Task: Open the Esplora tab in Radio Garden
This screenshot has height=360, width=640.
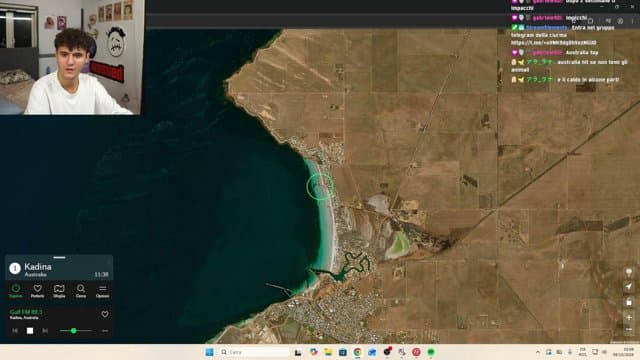Action: (16, 291)
